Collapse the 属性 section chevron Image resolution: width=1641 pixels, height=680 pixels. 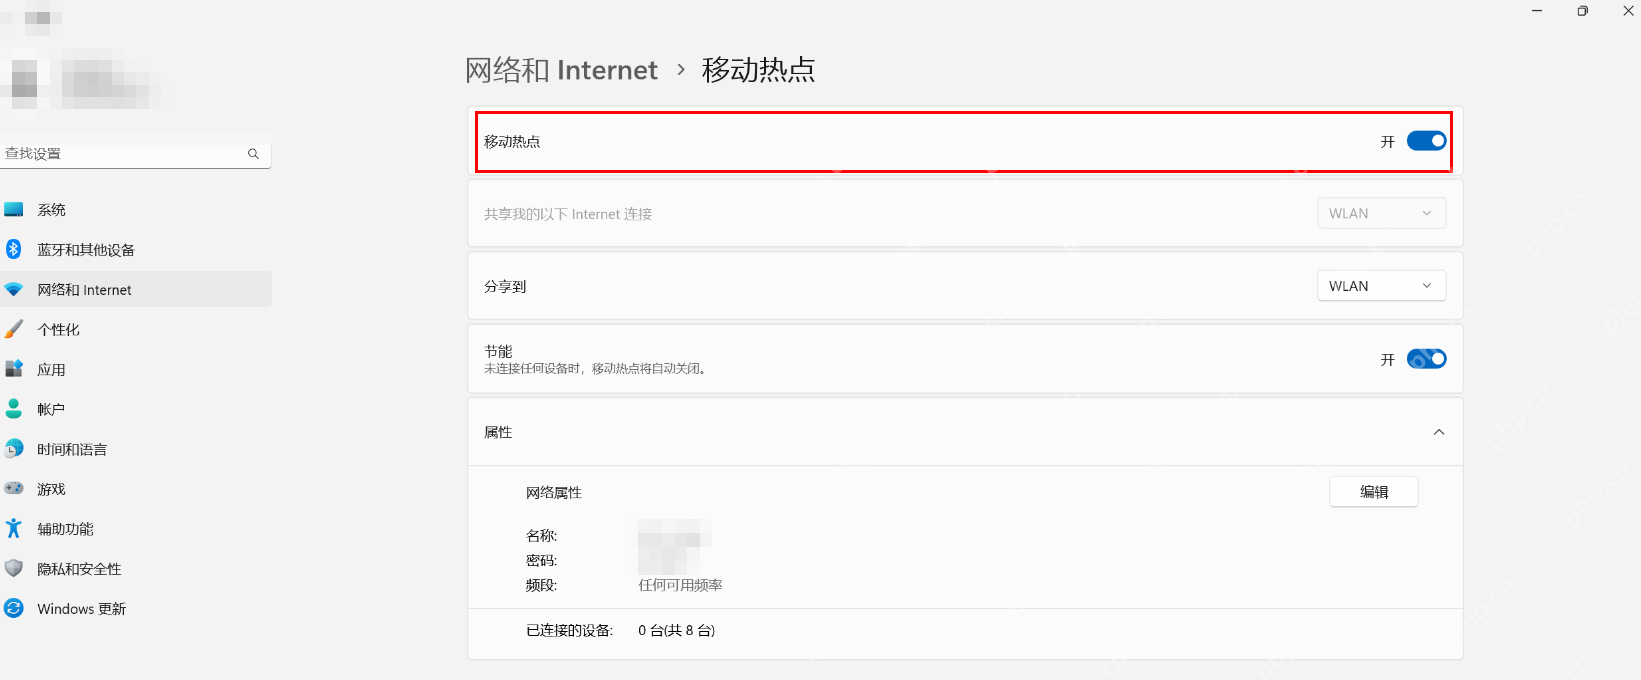(x=1439, y=432)
